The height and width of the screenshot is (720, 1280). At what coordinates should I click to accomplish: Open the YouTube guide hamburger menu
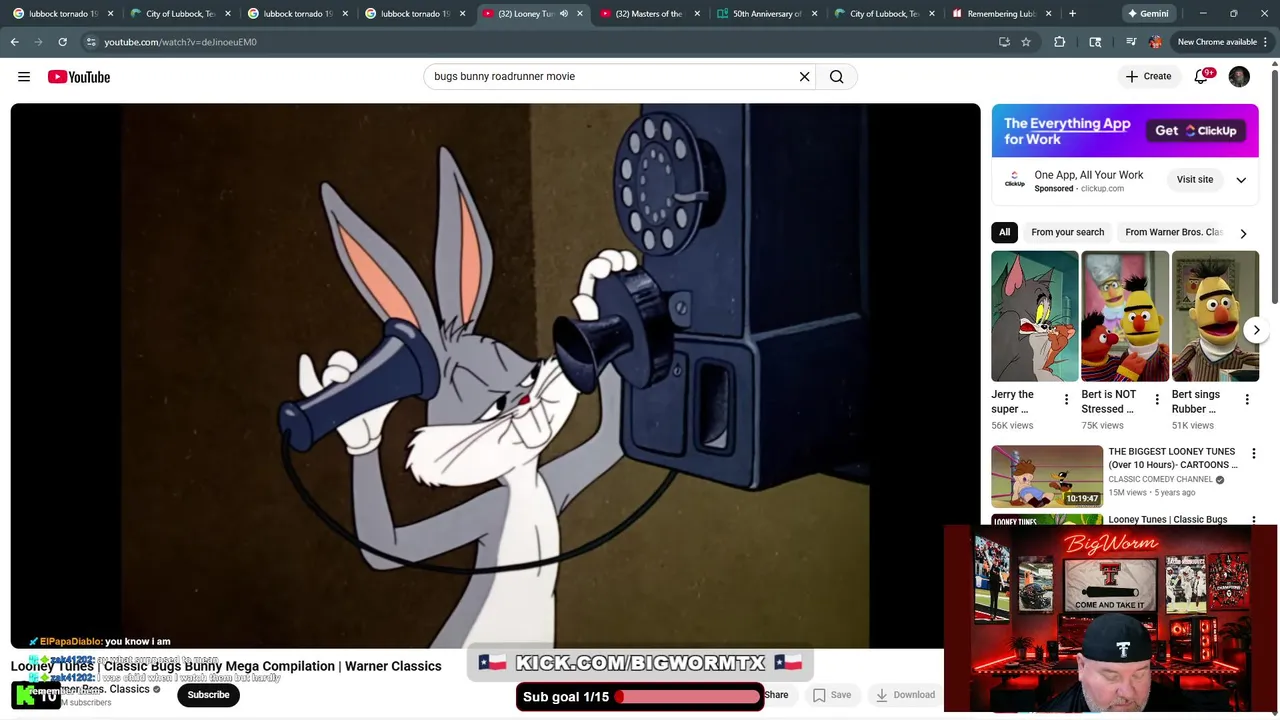pos(24,77)
